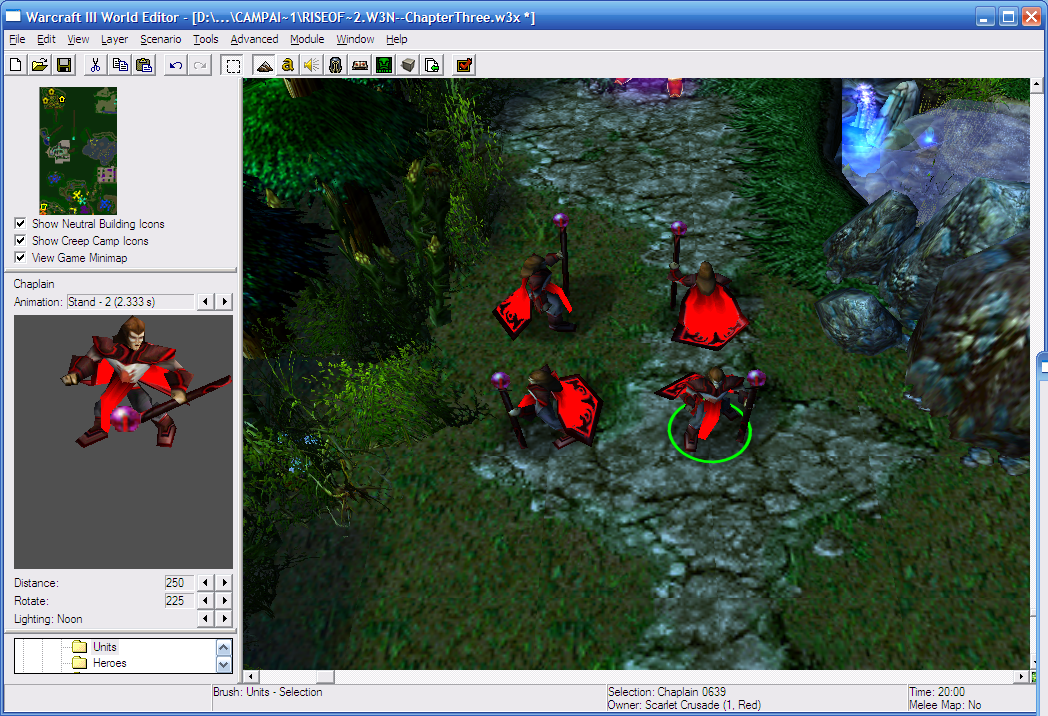Open the Window menu
The image size is (1048, 716).
355,39
